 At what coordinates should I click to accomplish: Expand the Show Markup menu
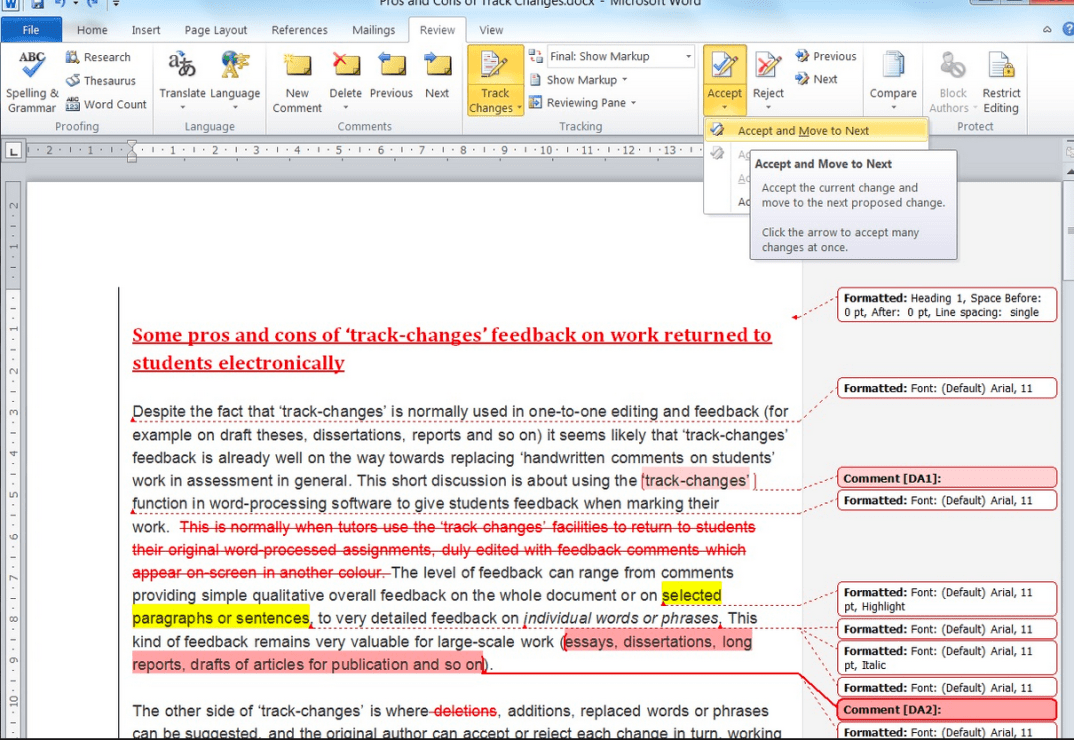[624, 80]
